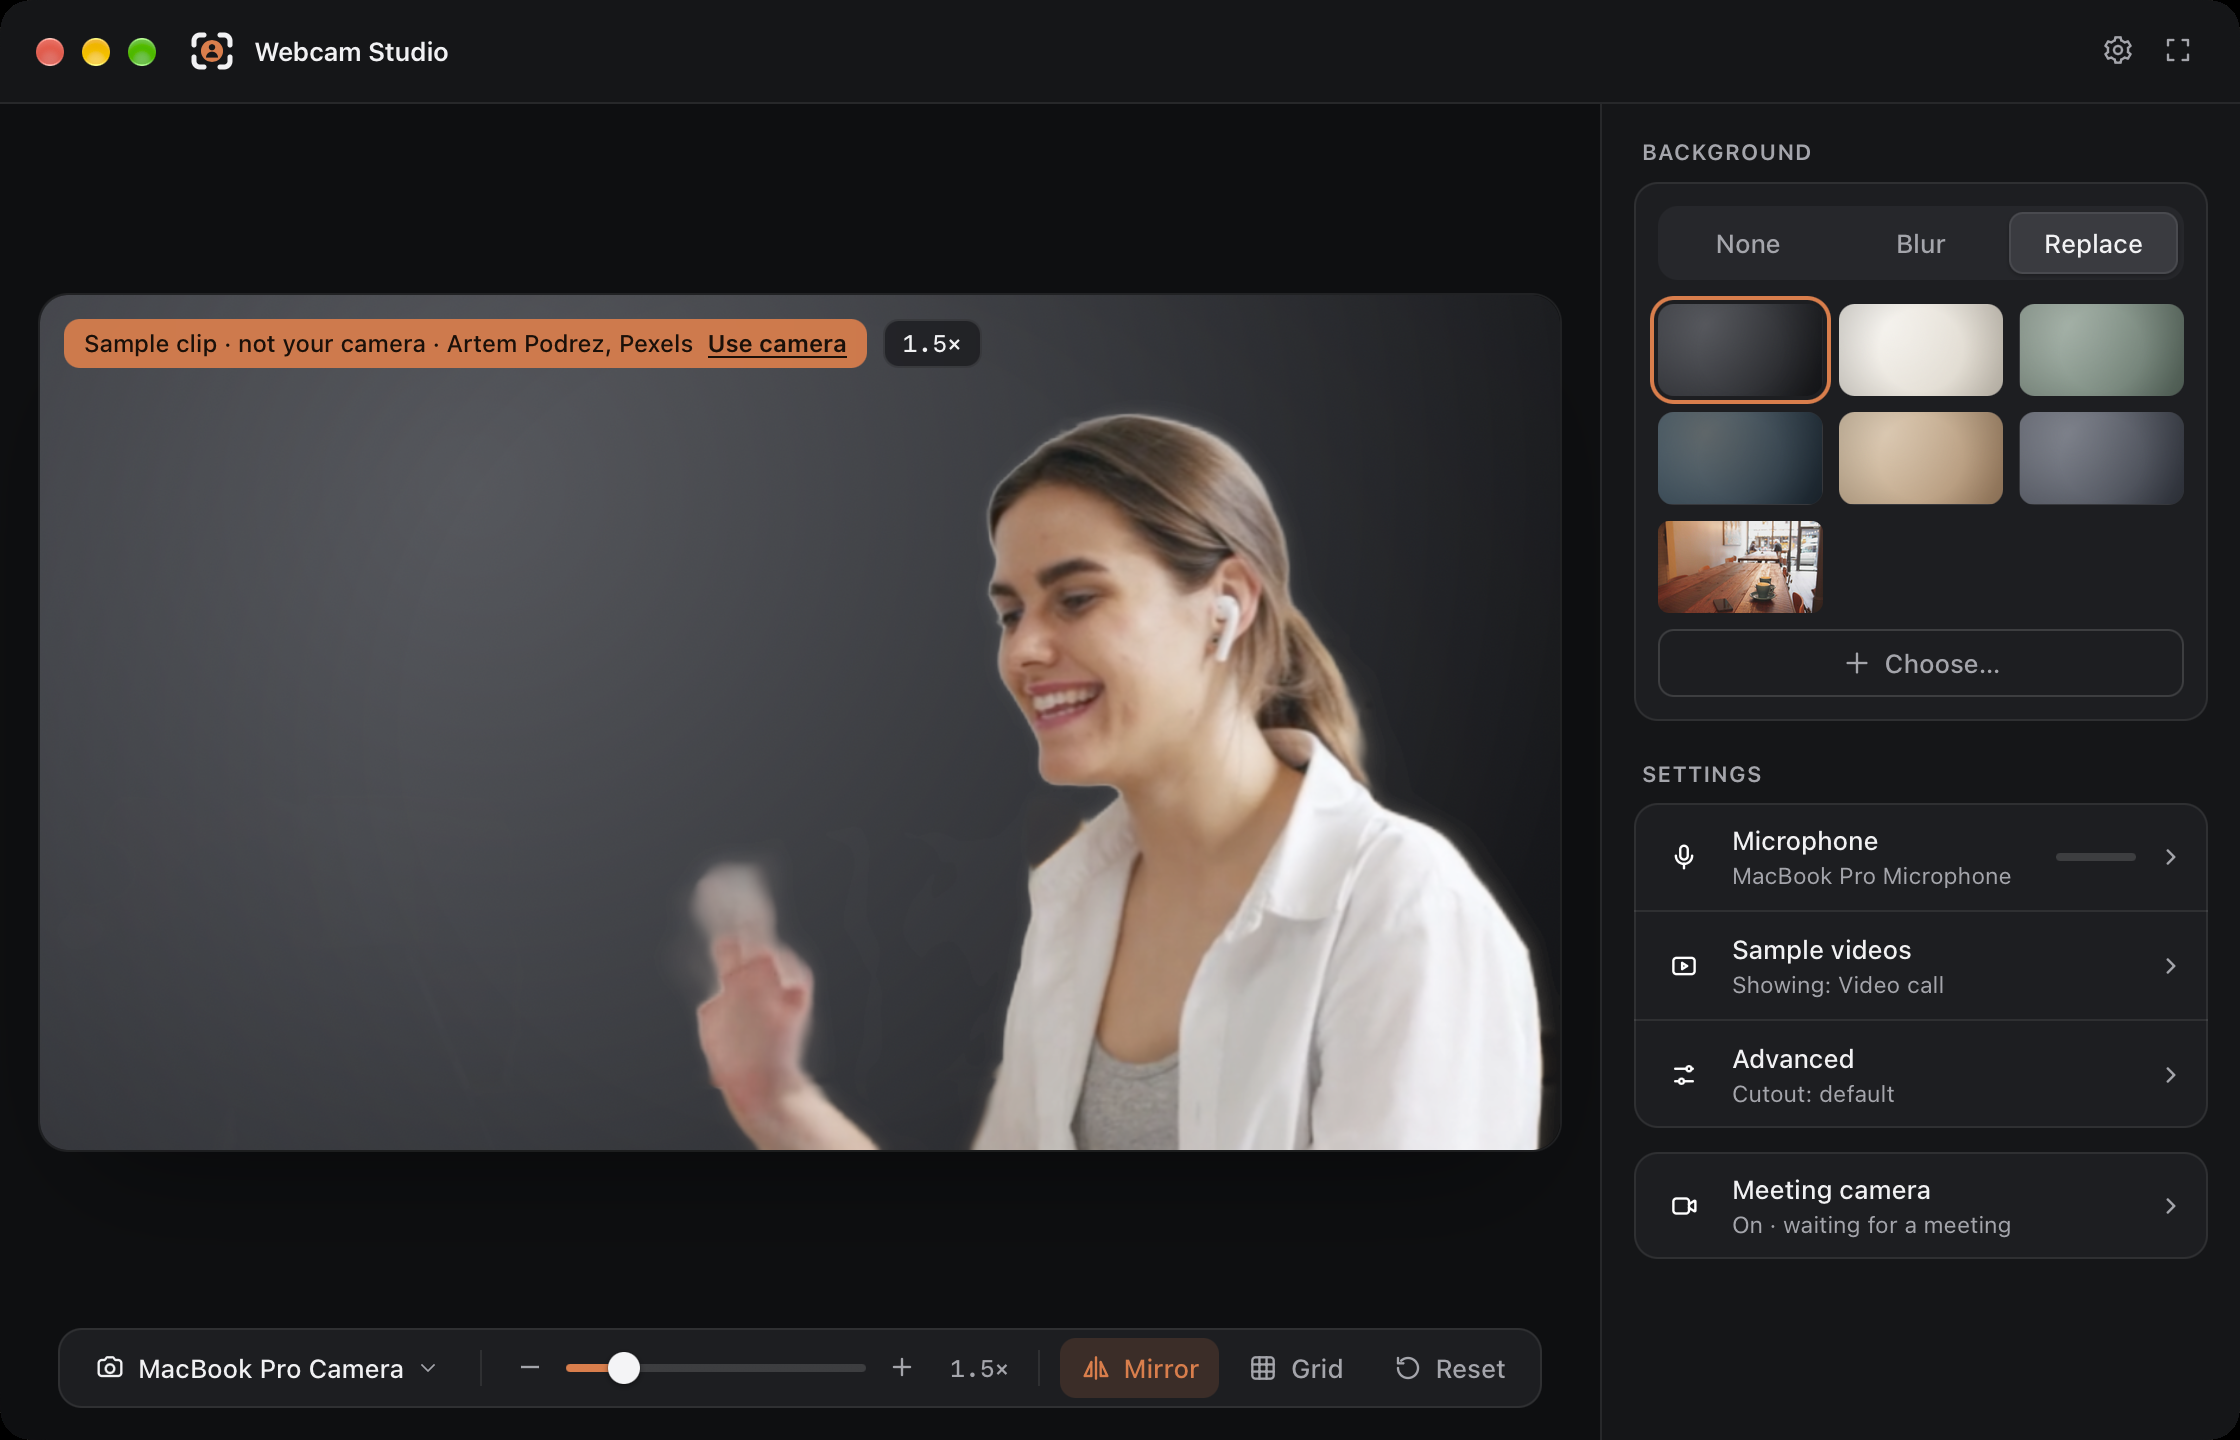Viewport: 2240px width, 1440px height.
Task: Click the 'MacBook Pro Microphone' subtitle
Action: [x=1871, y=876]
